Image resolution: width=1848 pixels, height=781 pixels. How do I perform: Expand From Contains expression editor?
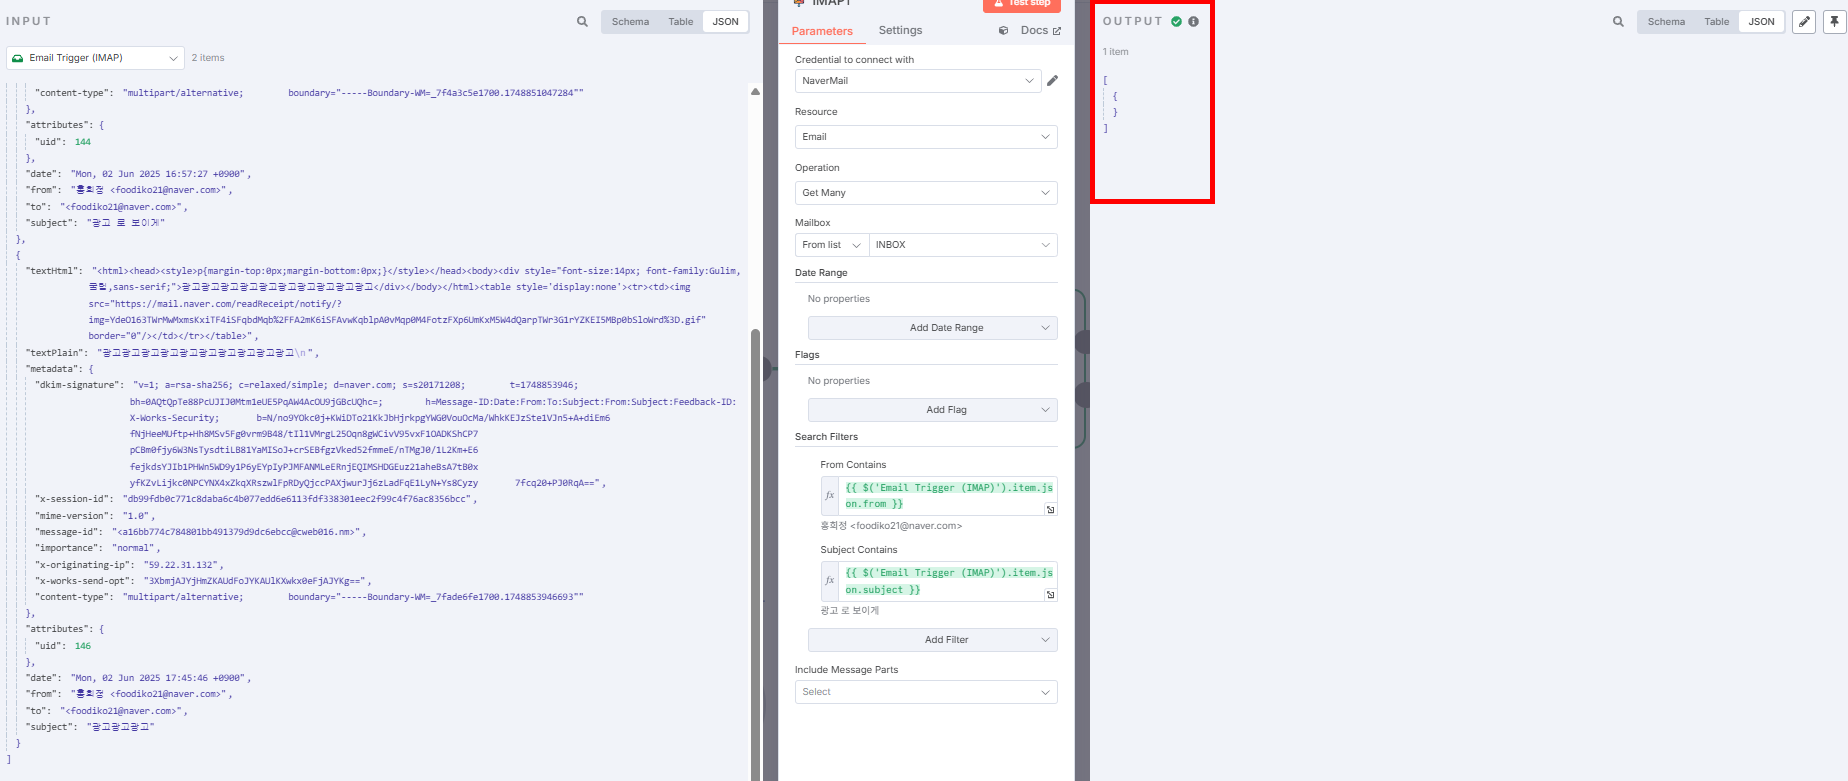click(x=1050, y=510)
